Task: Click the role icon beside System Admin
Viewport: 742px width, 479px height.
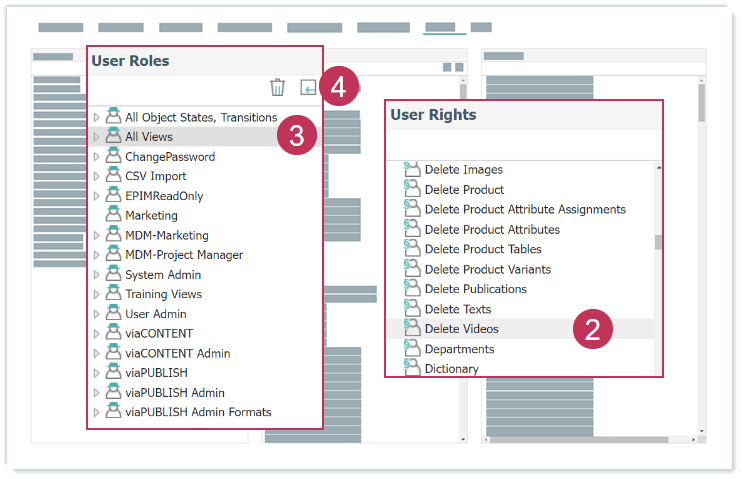Action: point(113,275)
